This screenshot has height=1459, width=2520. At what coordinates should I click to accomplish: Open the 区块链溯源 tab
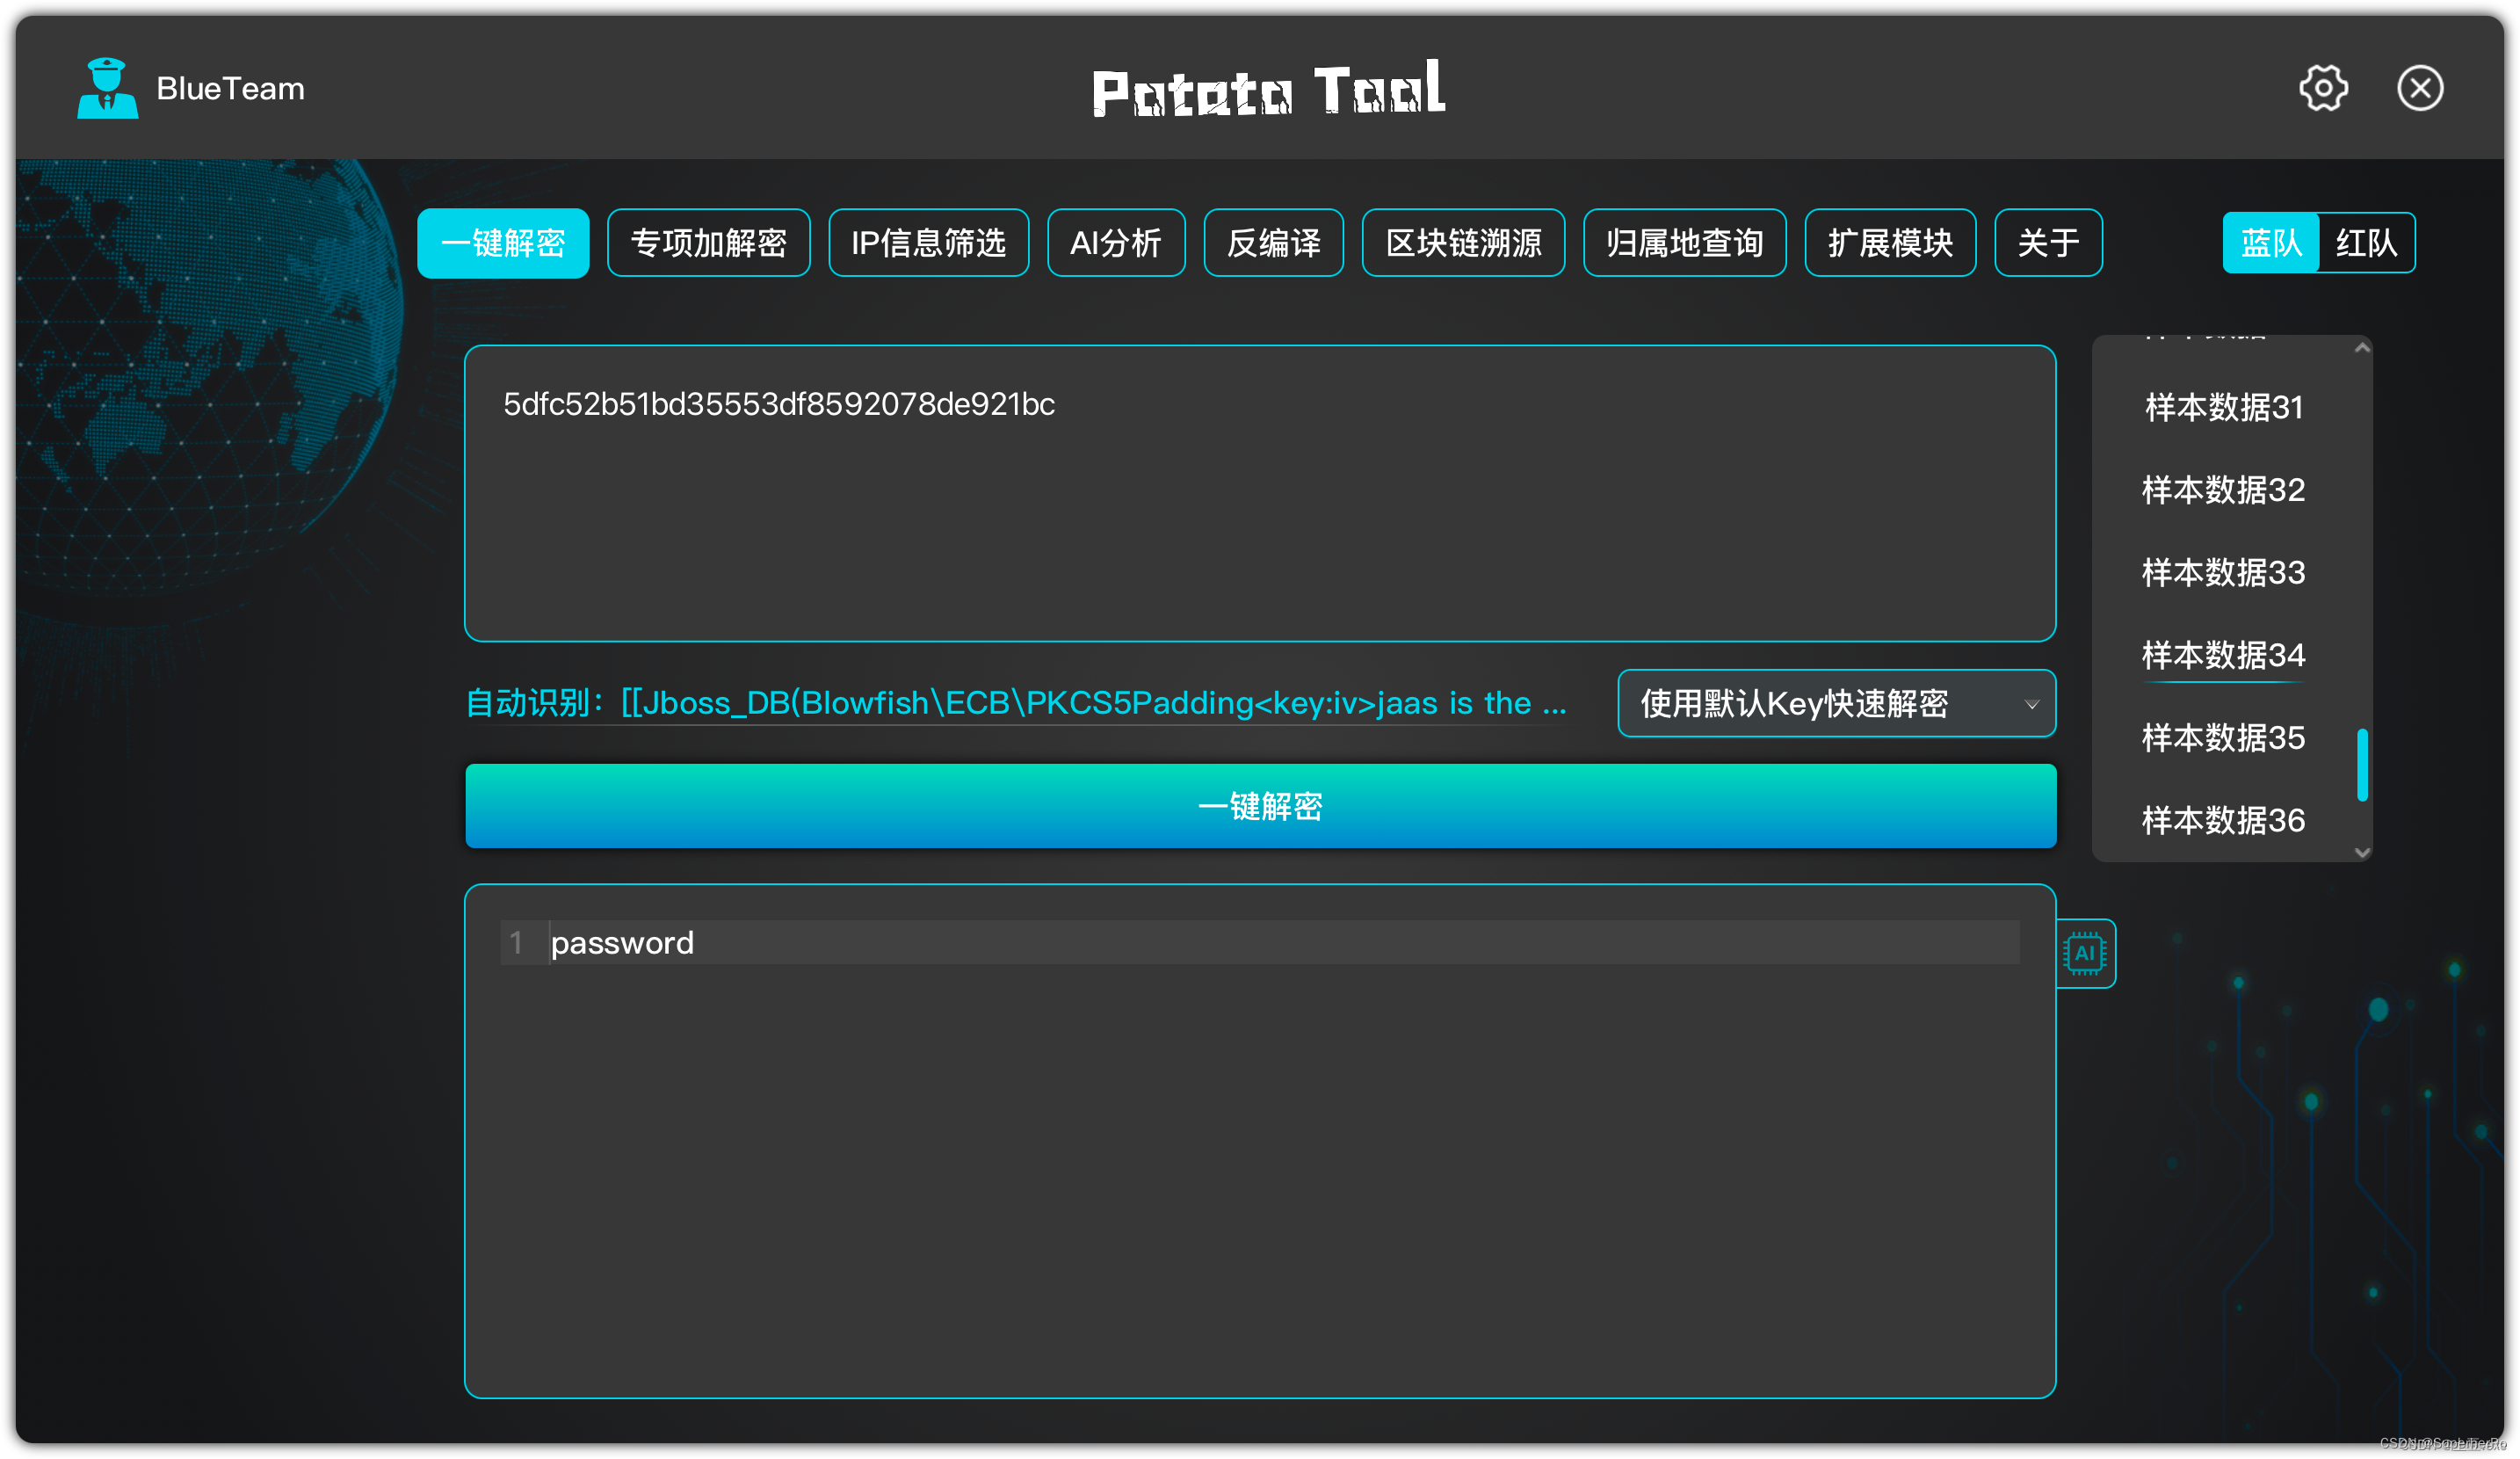point(1462,243)
